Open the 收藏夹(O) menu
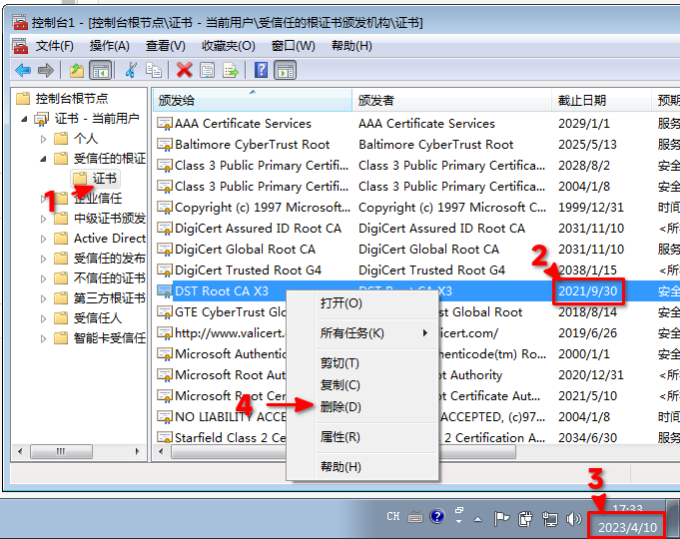 click(x=228, y=46)
